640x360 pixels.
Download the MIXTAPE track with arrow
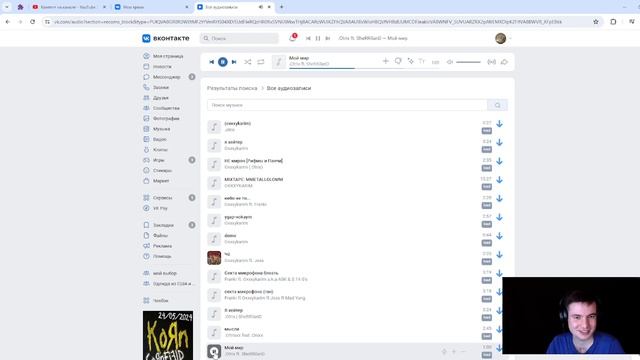pos(500,180)
